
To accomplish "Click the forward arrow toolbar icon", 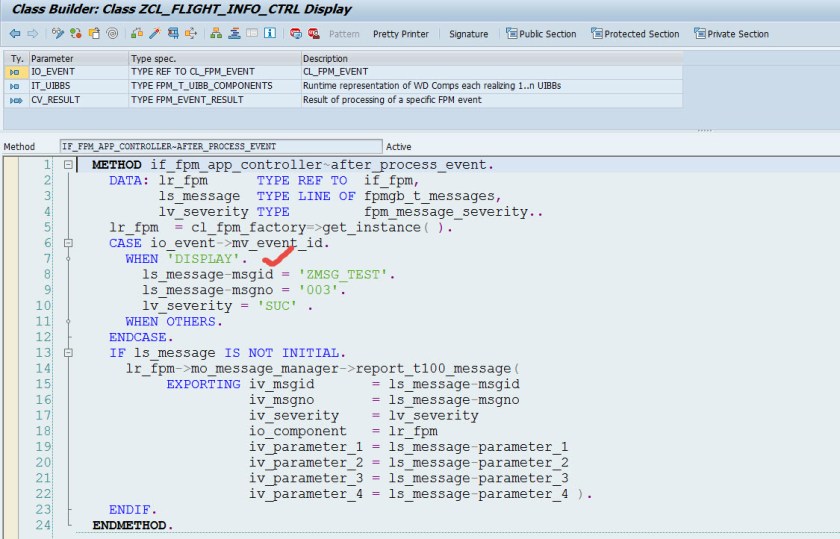I will pos(33,34).
